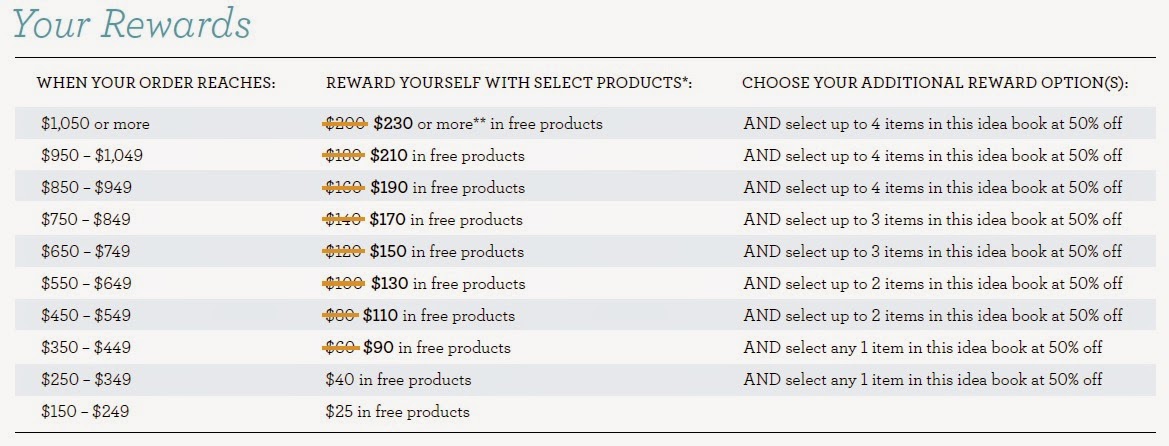
Task: Select the '$1,050 or more' order tier
Action: [95, 124]
